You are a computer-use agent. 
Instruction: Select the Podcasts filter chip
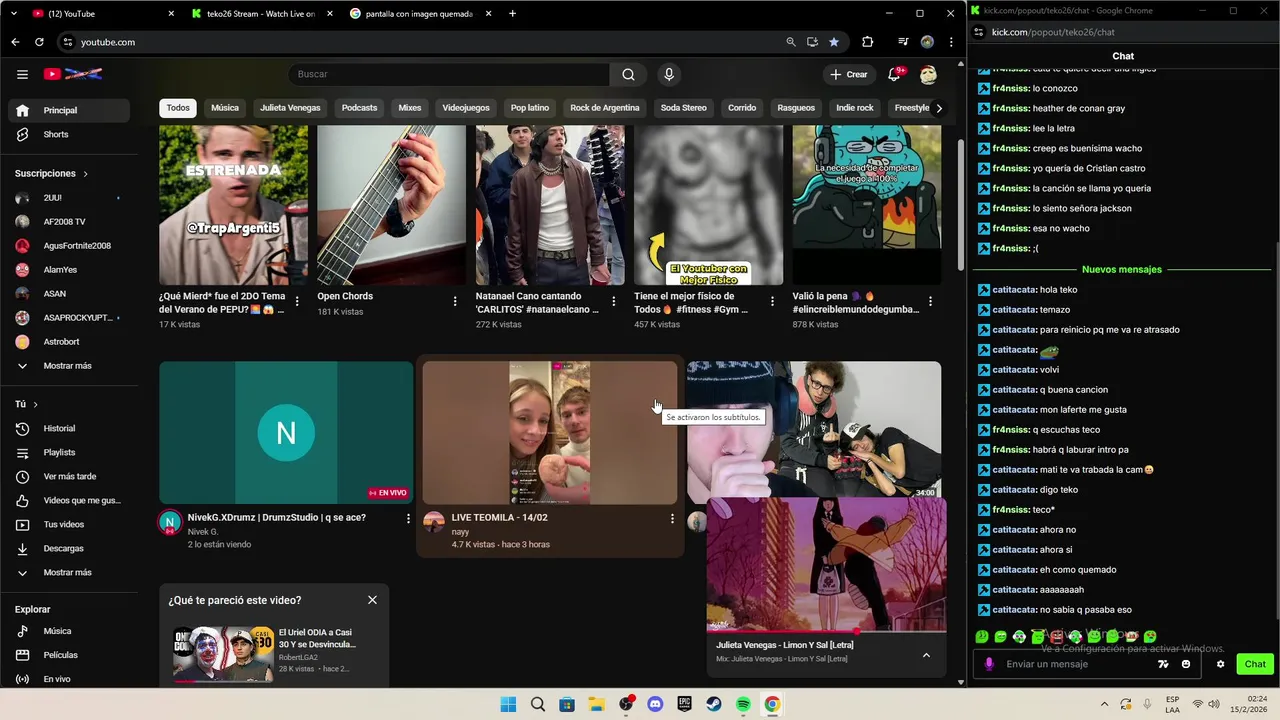[359, 108]
